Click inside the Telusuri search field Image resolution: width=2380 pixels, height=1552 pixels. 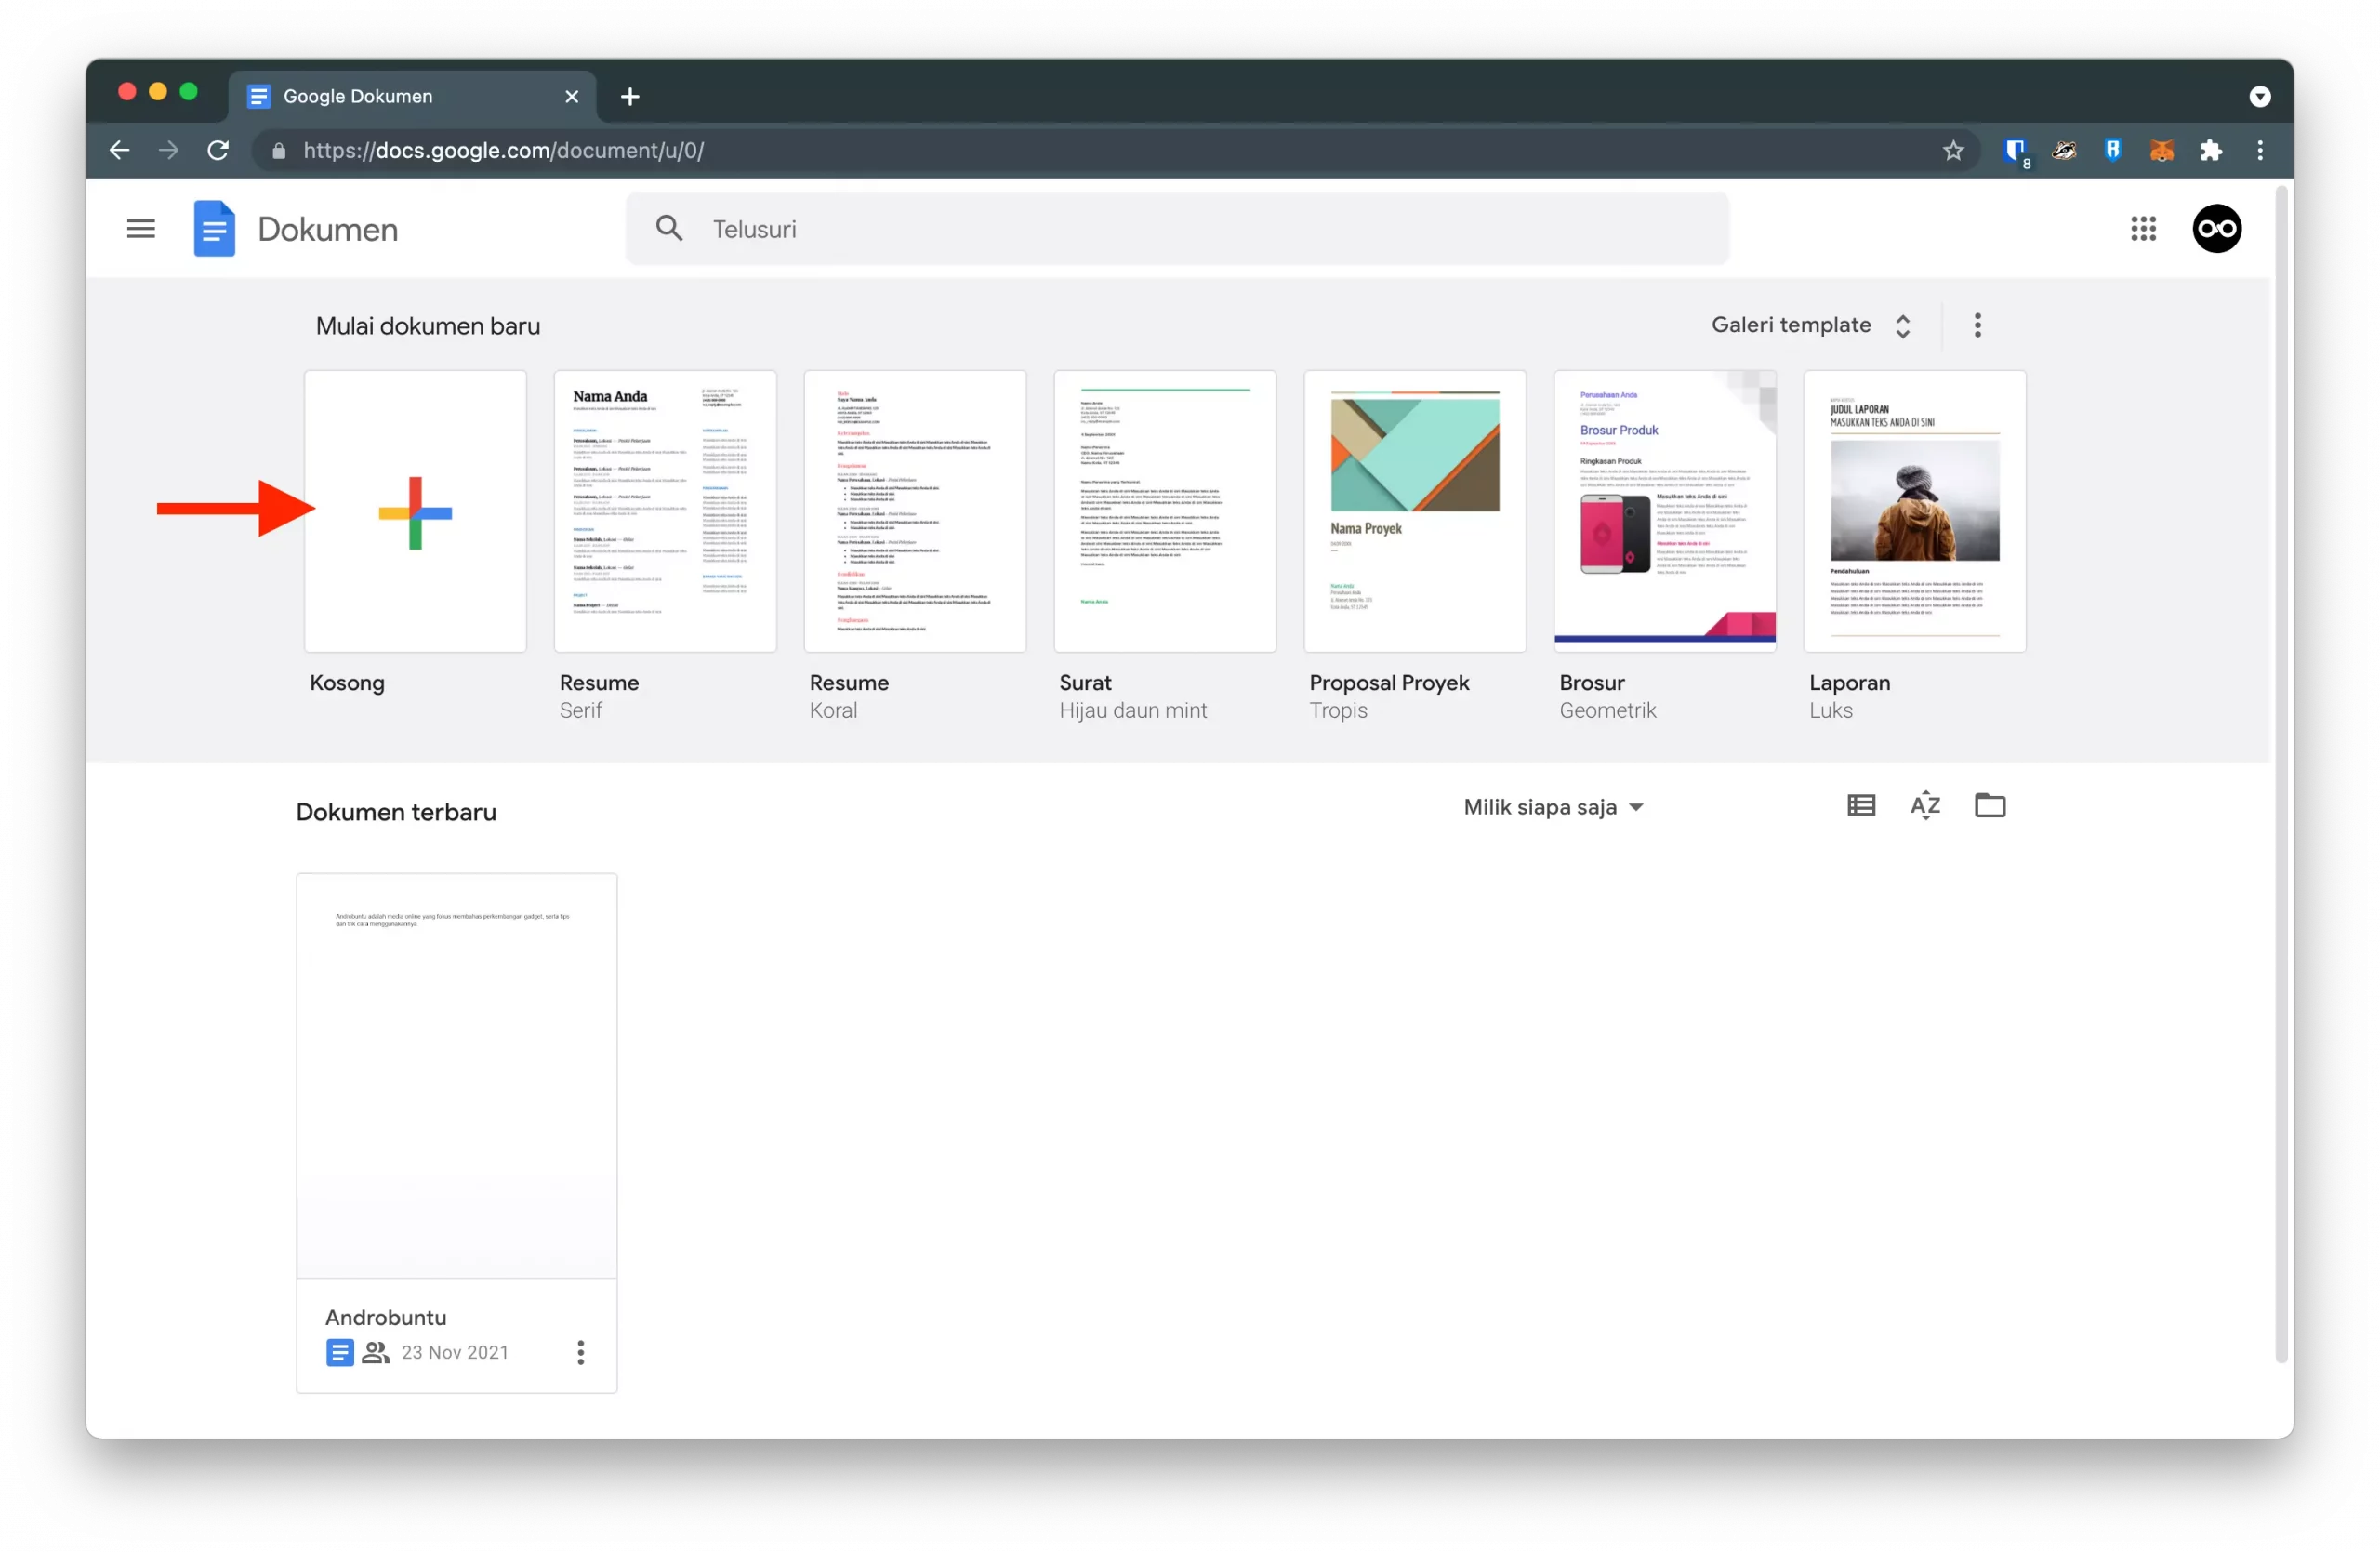coord(1100,228)
